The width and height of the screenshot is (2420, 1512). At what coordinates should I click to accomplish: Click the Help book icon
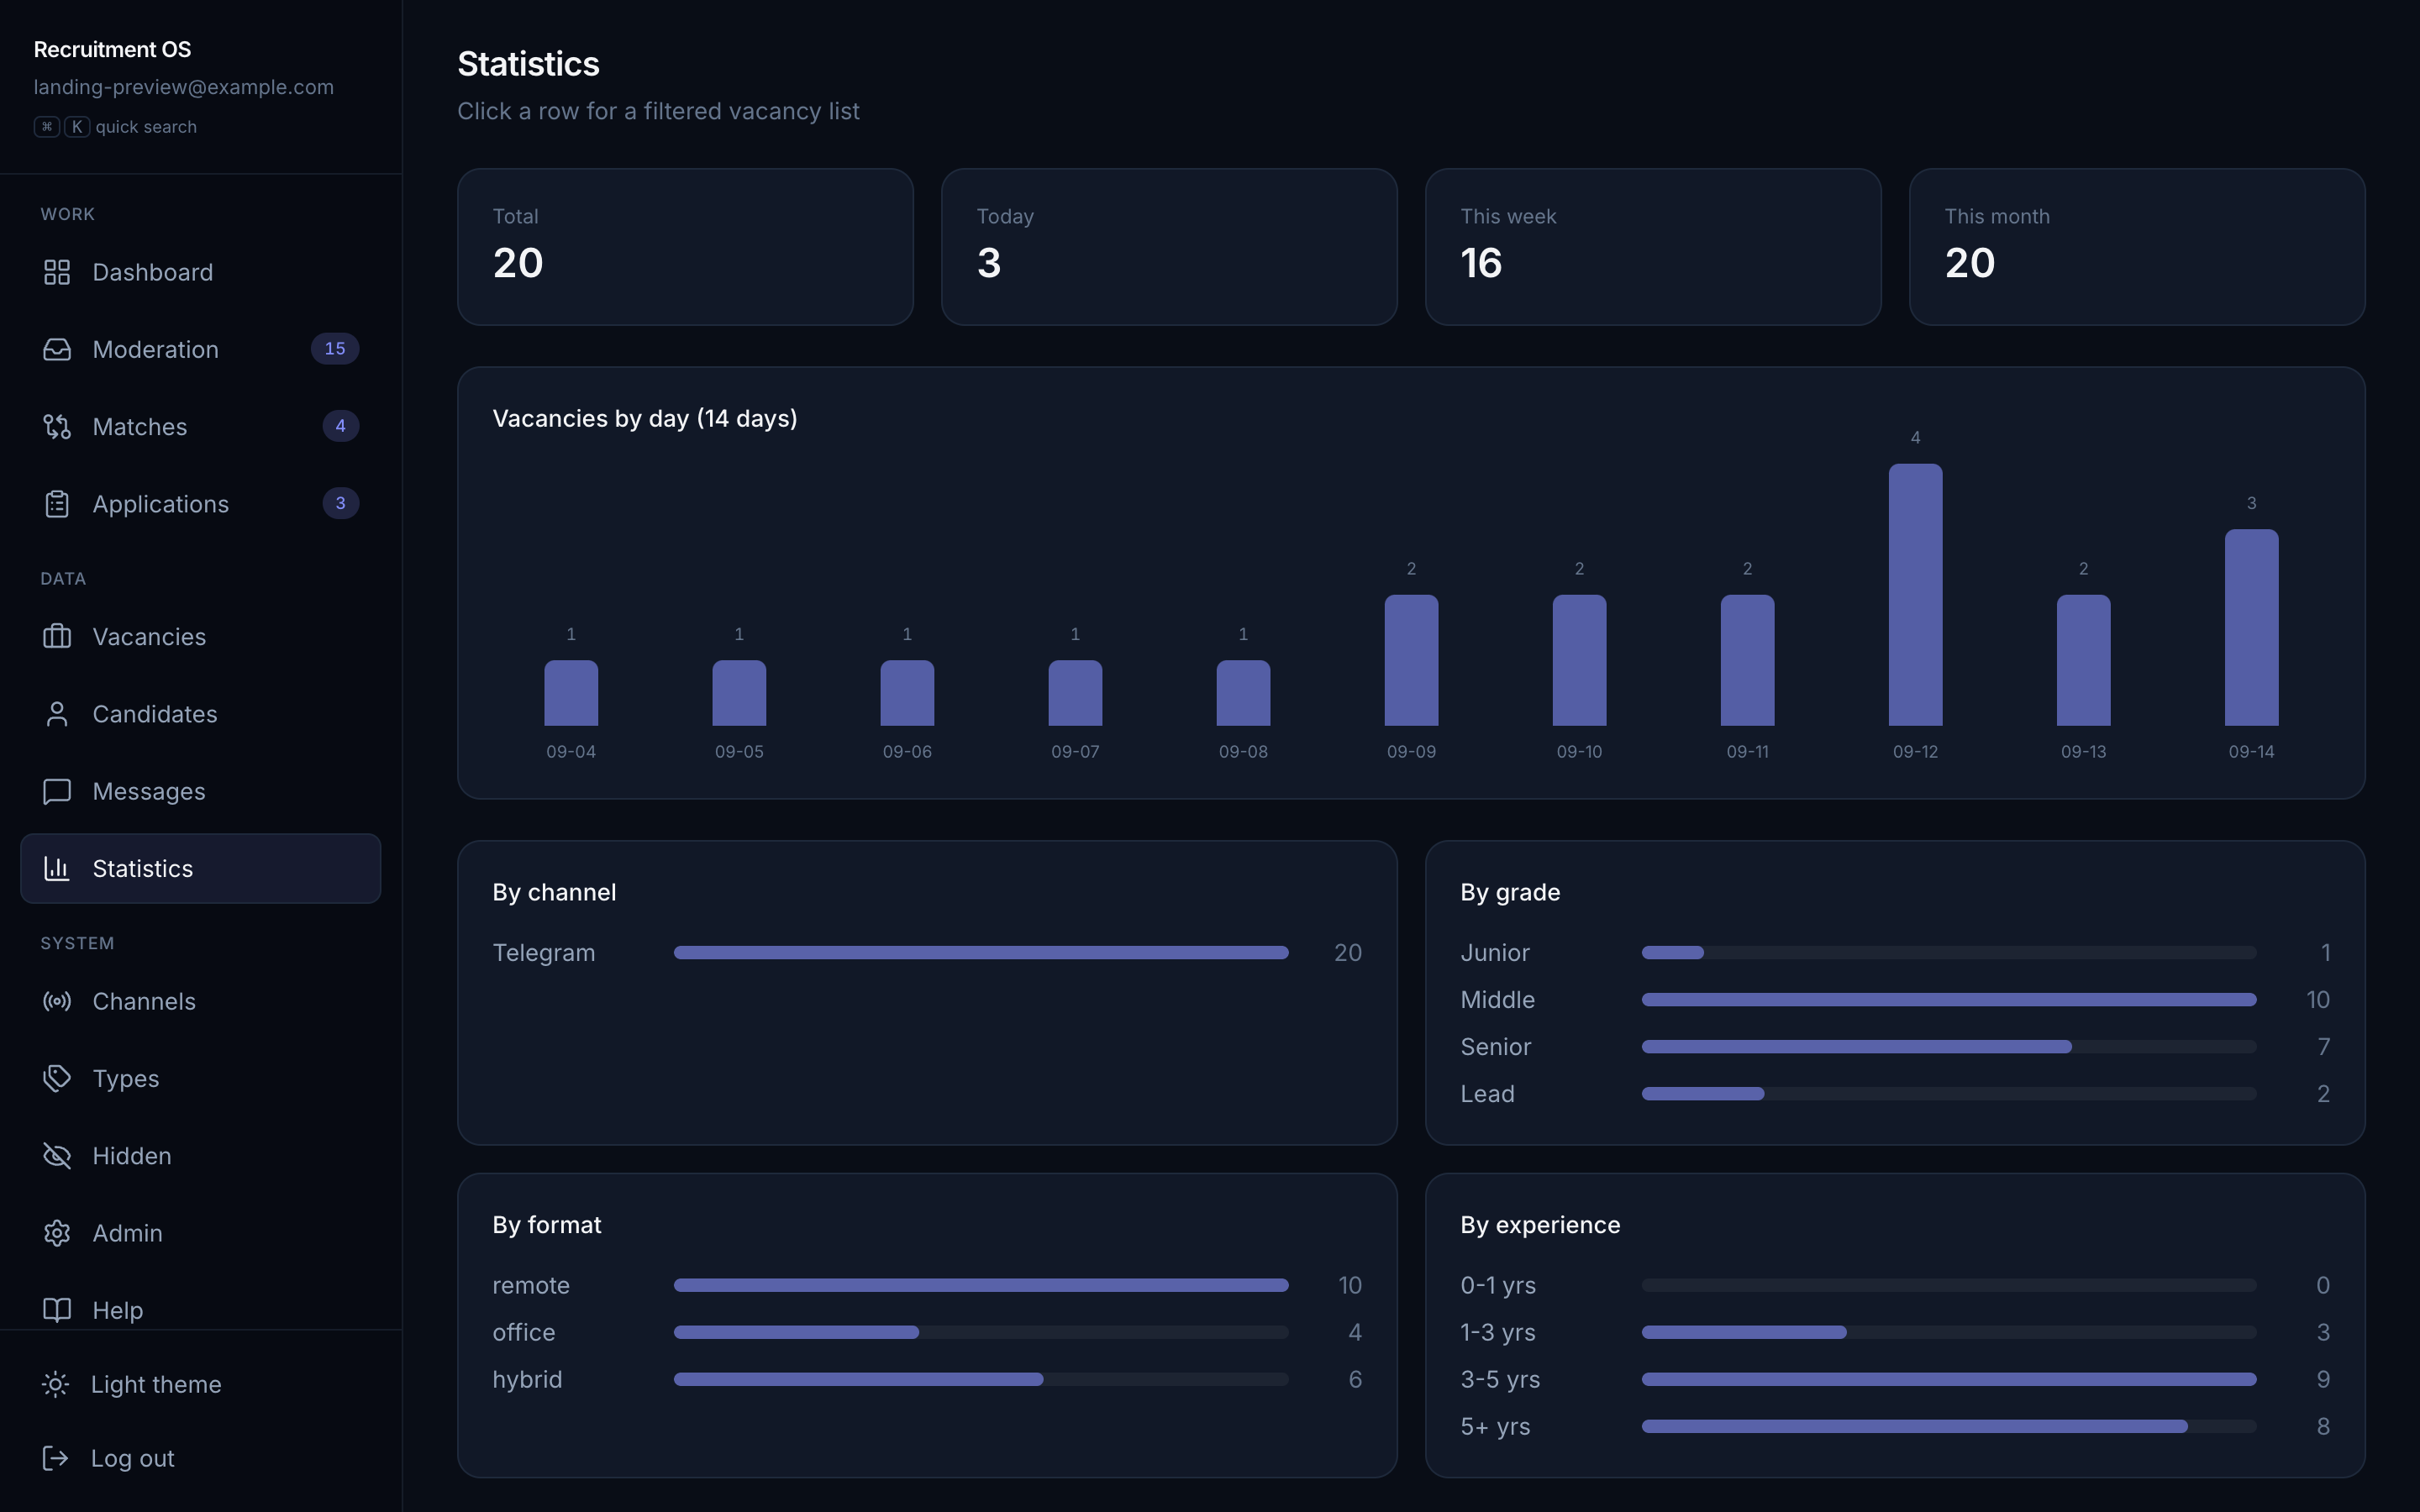pos(57,1310)
